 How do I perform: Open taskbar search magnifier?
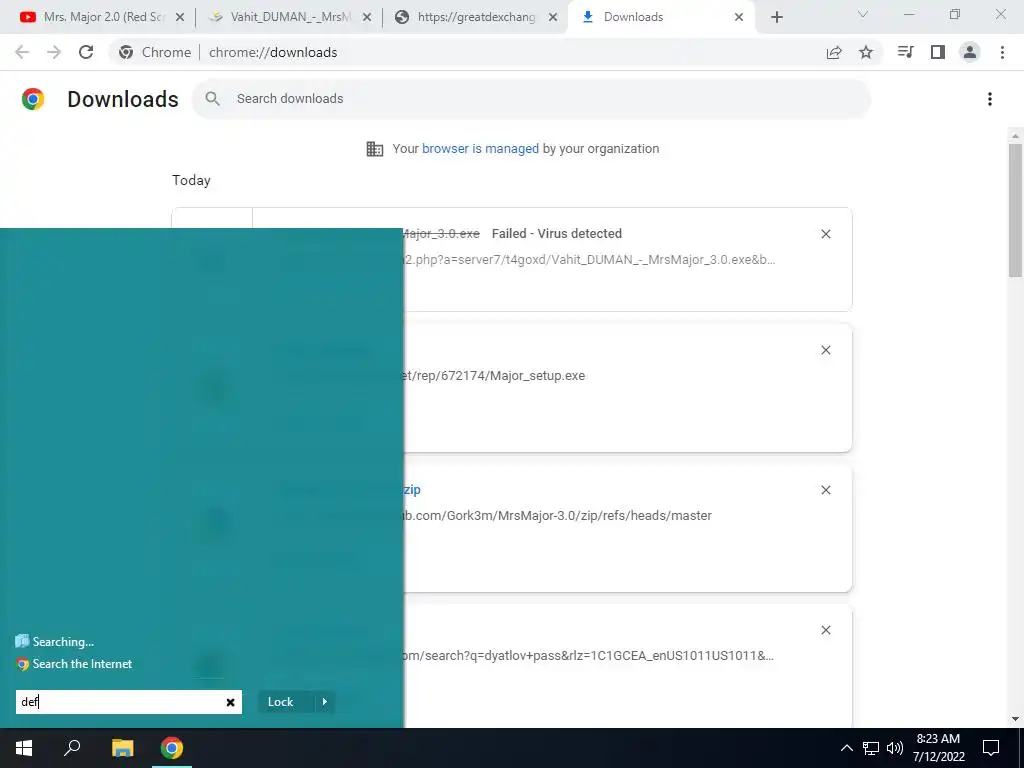(72, 748)
